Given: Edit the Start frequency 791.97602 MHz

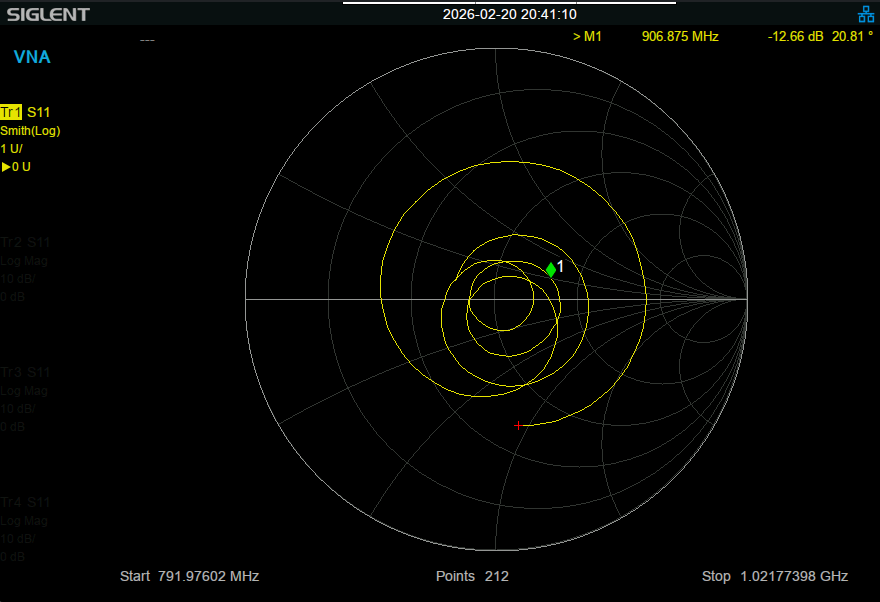Looking at the screenshot, I should (188, 576).
